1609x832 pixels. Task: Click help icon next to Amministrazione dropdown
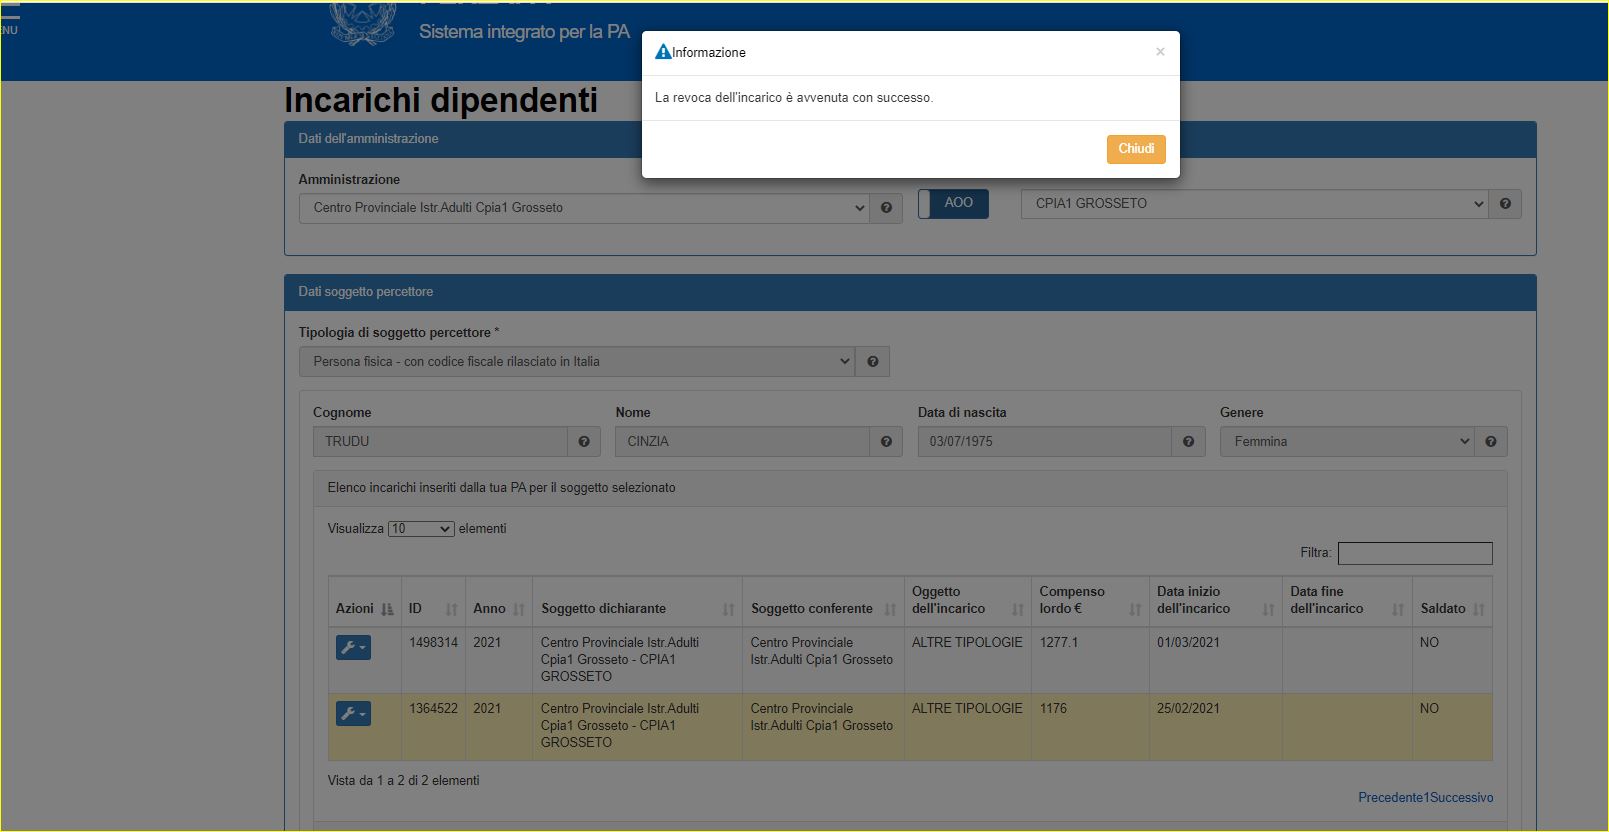886,208
